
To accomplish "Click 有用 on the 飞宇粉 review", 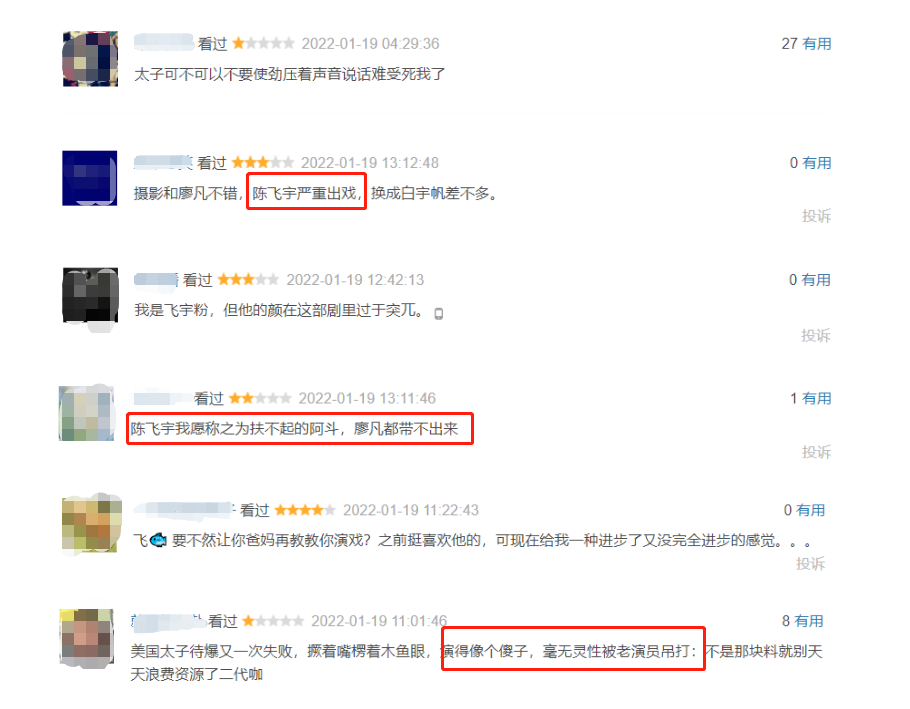I will click(x=816, y=280).
